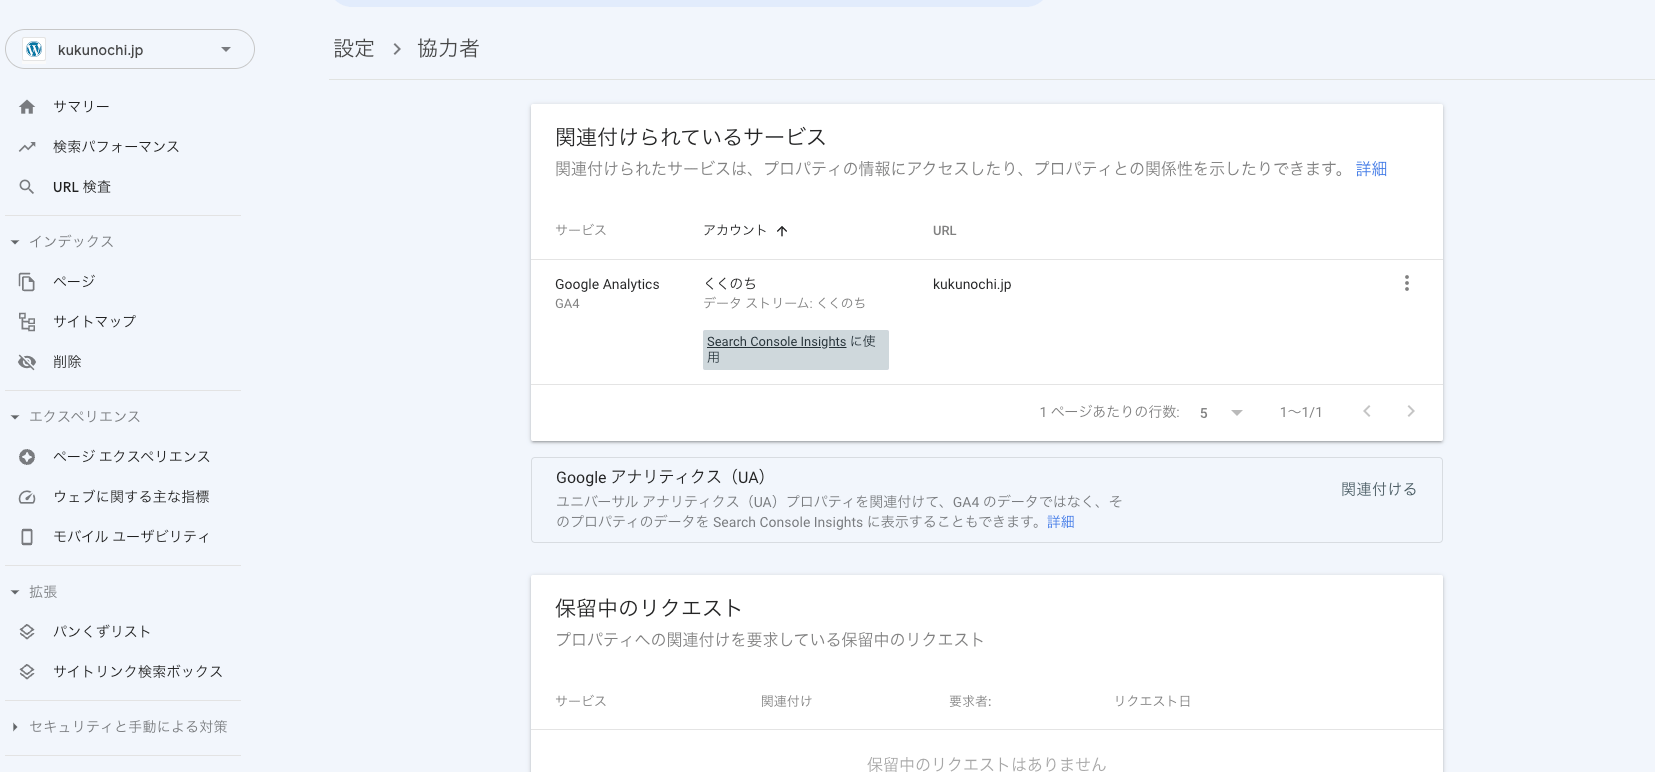Open the パンくずリスト menu item

(102, 632)
